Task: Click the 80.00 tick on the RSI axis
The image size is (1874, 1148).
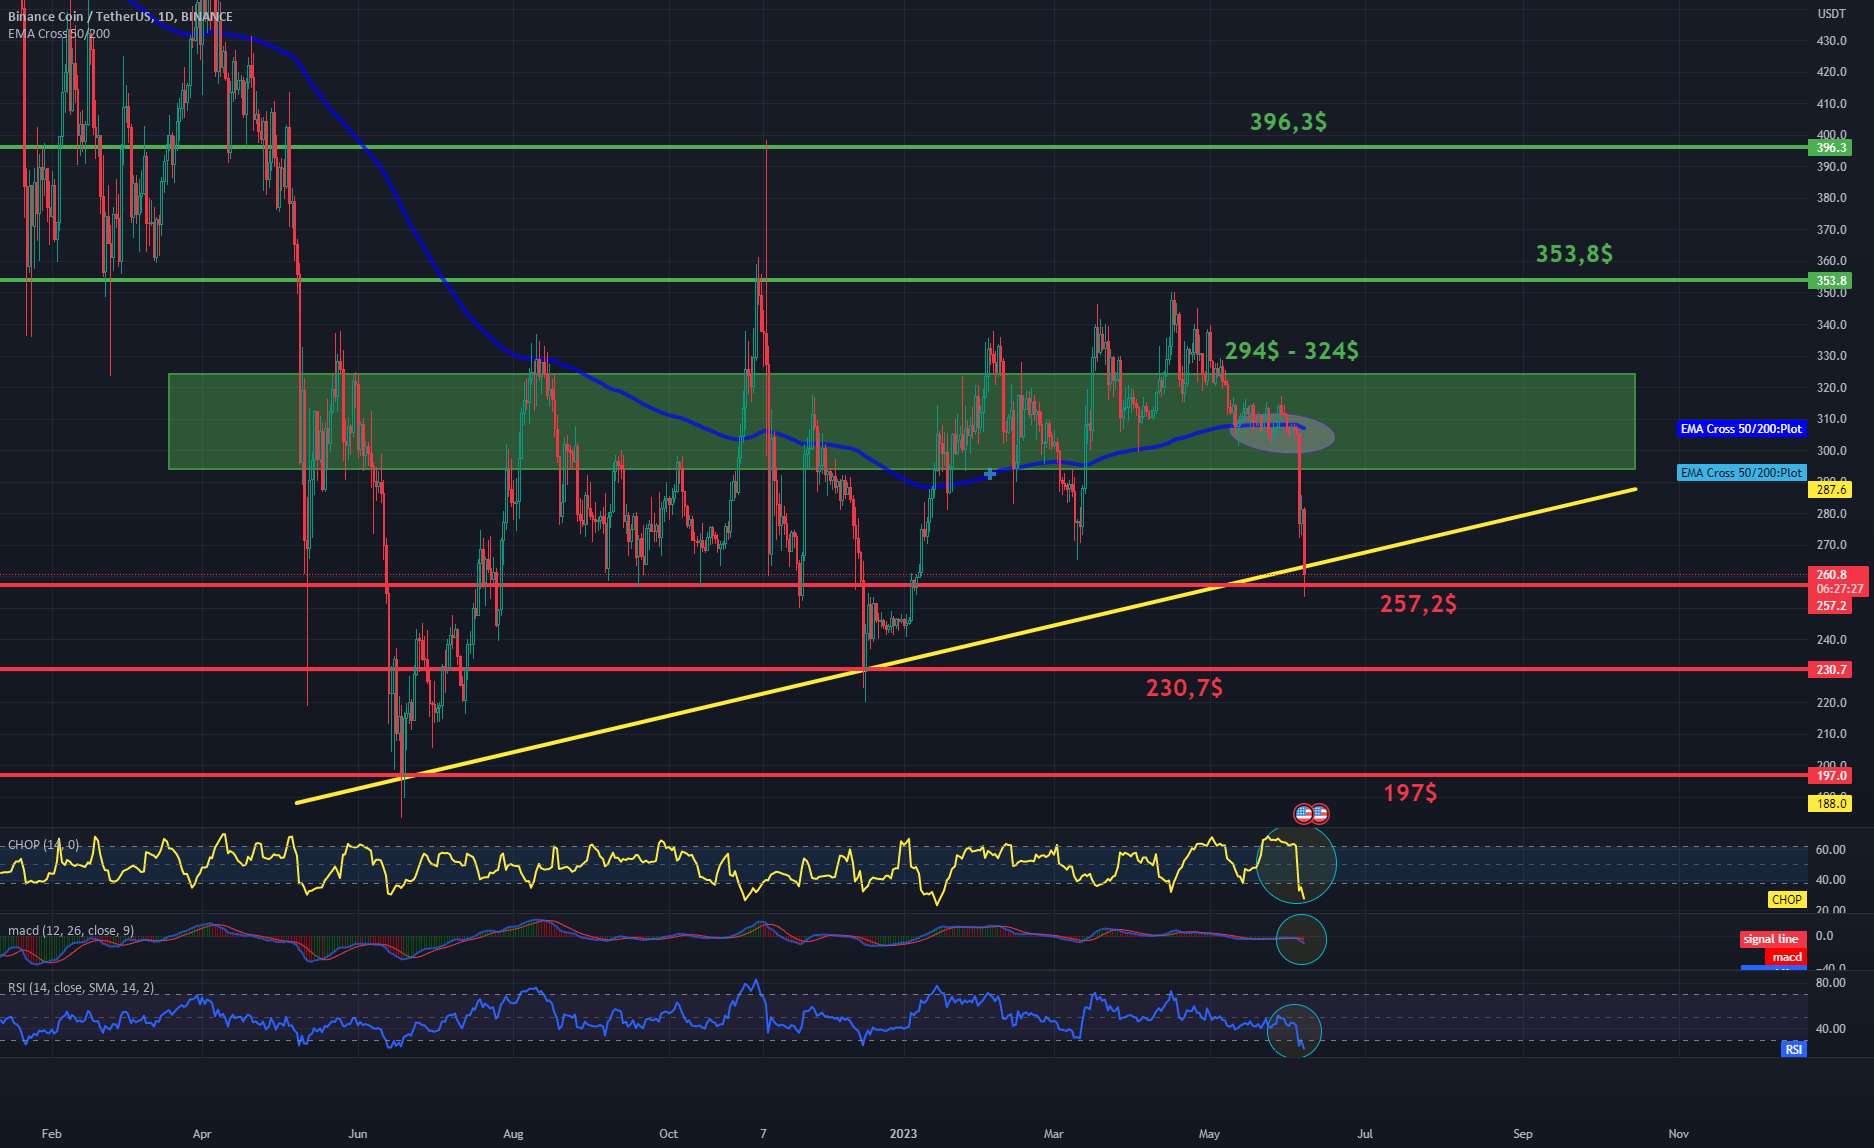Action: (1830, 984)
